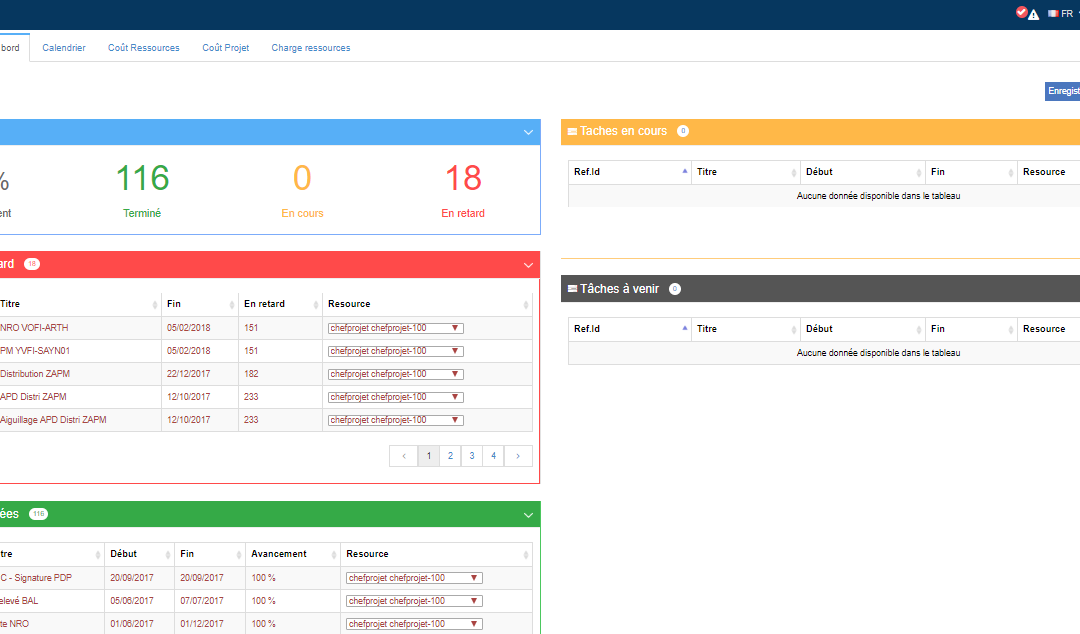The width and height of the screenshot is (1080, 634).
Task: Switch to the Calendrier tab
Action: (64, 48)
